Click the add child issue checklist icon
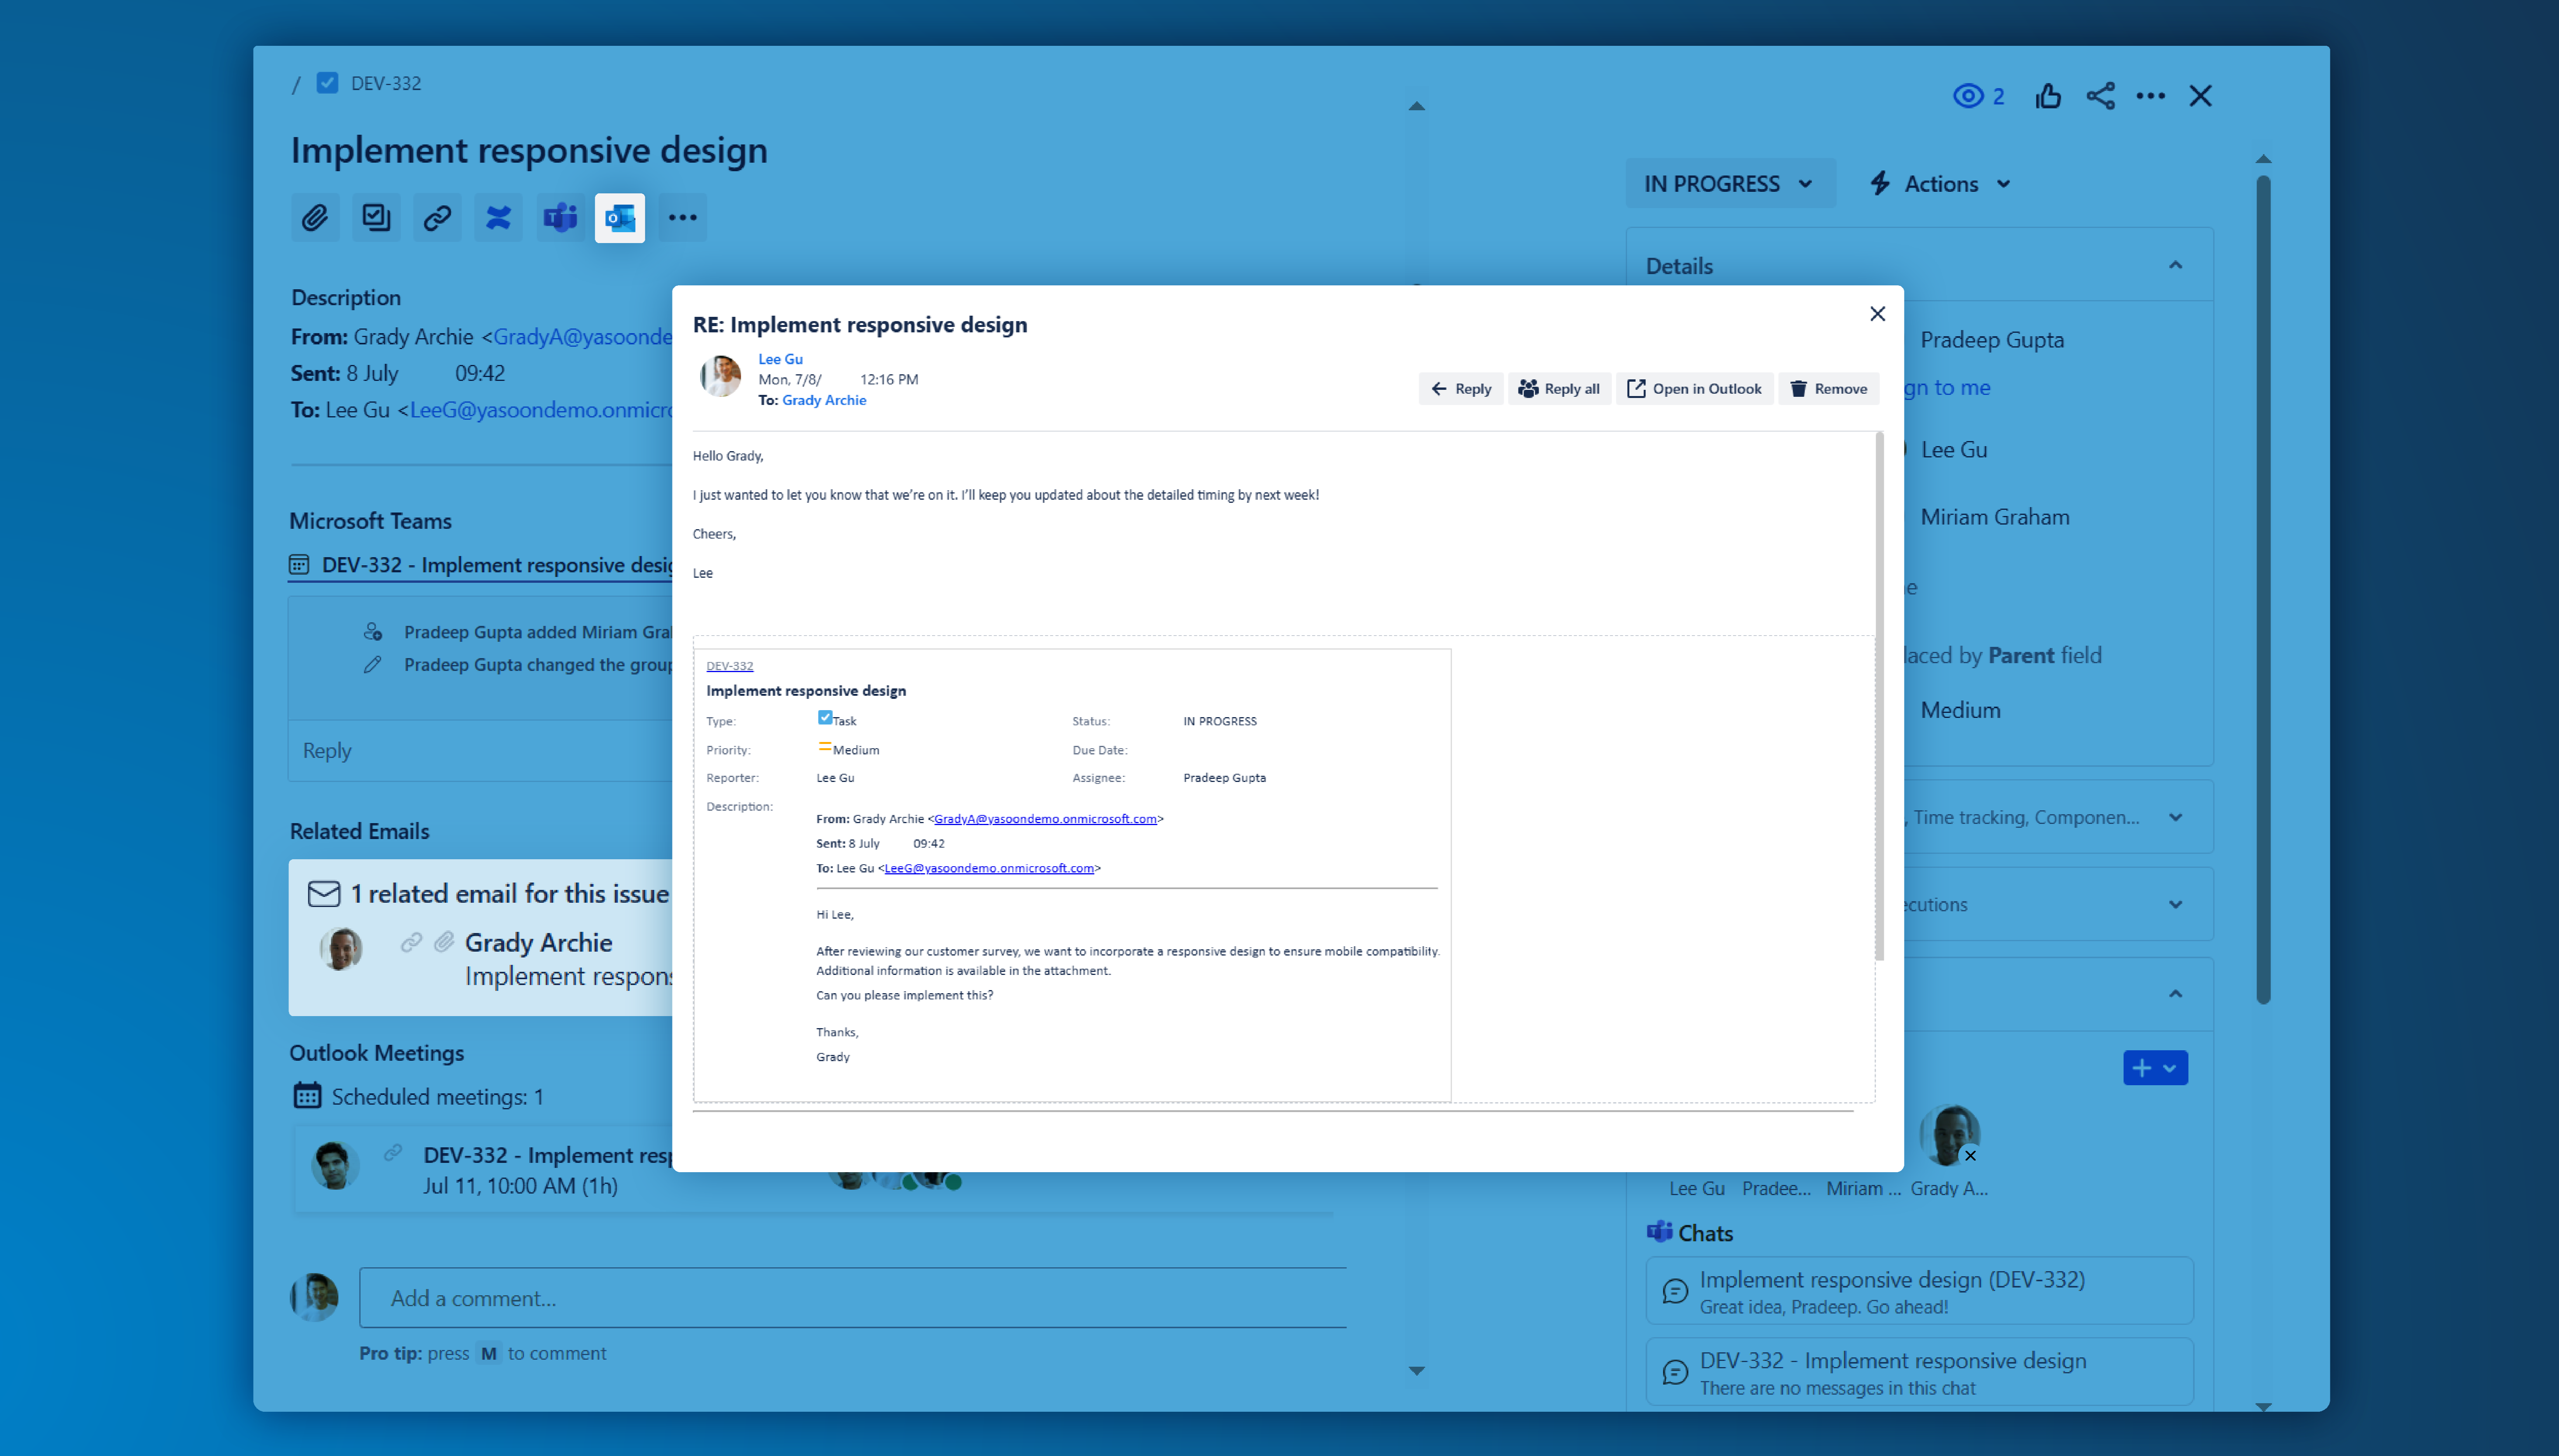The height and width of the screenshot is (1456, 2559). point(376,217)
